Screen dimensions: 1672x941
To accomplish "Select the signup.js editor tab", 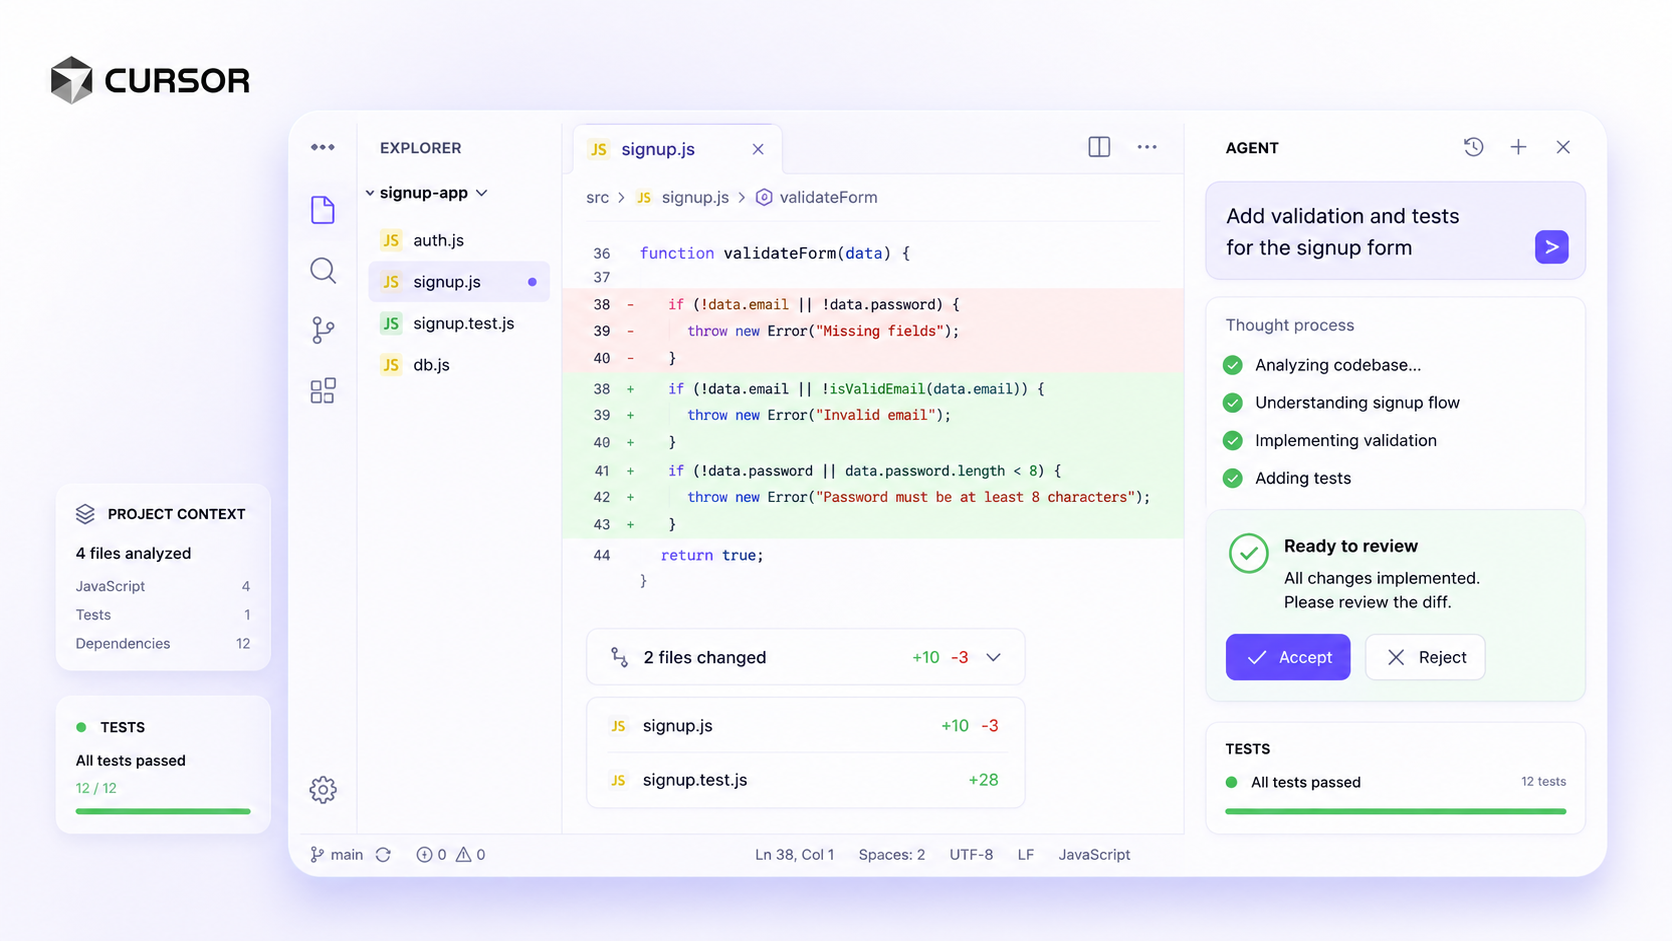I will coord(677,149).
